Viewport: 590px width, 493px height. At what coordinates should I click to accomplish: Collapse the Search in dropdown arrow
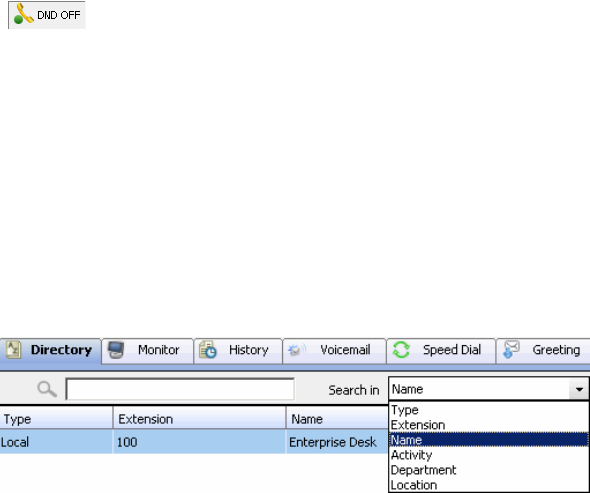579,389
